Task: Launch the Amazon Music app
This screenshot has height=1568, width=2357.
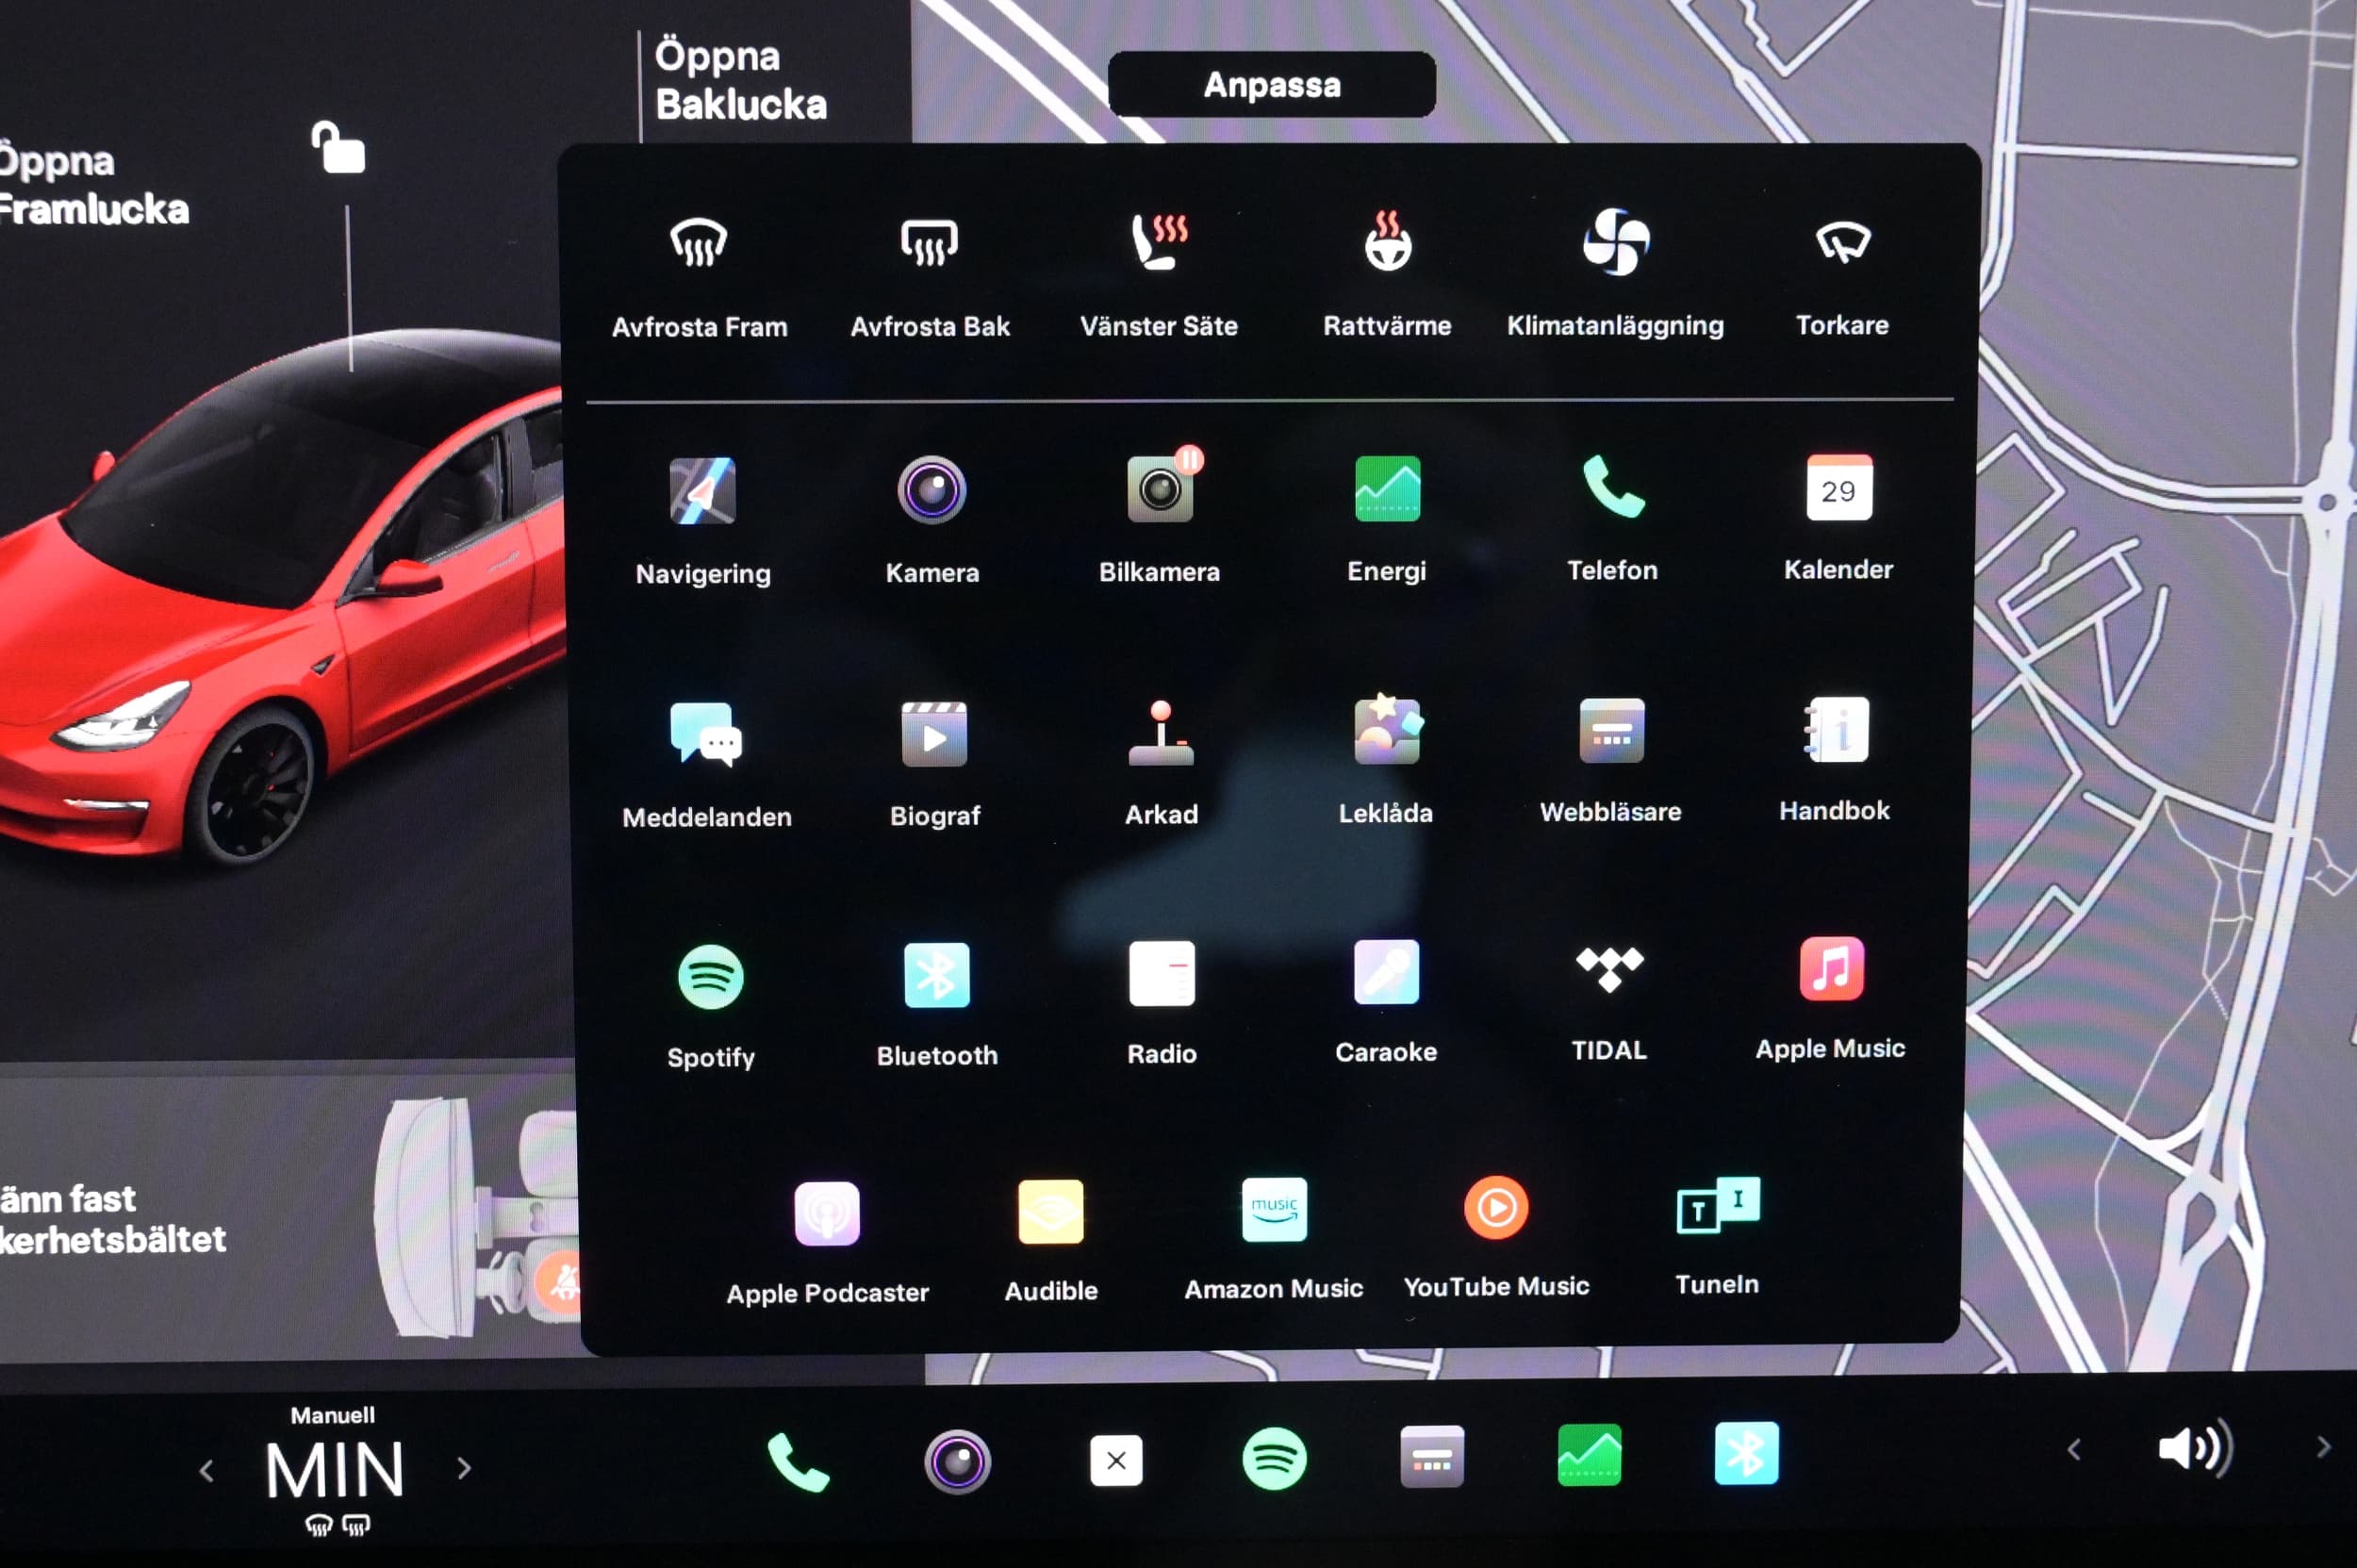Action: click(x=1273, y=1240)
